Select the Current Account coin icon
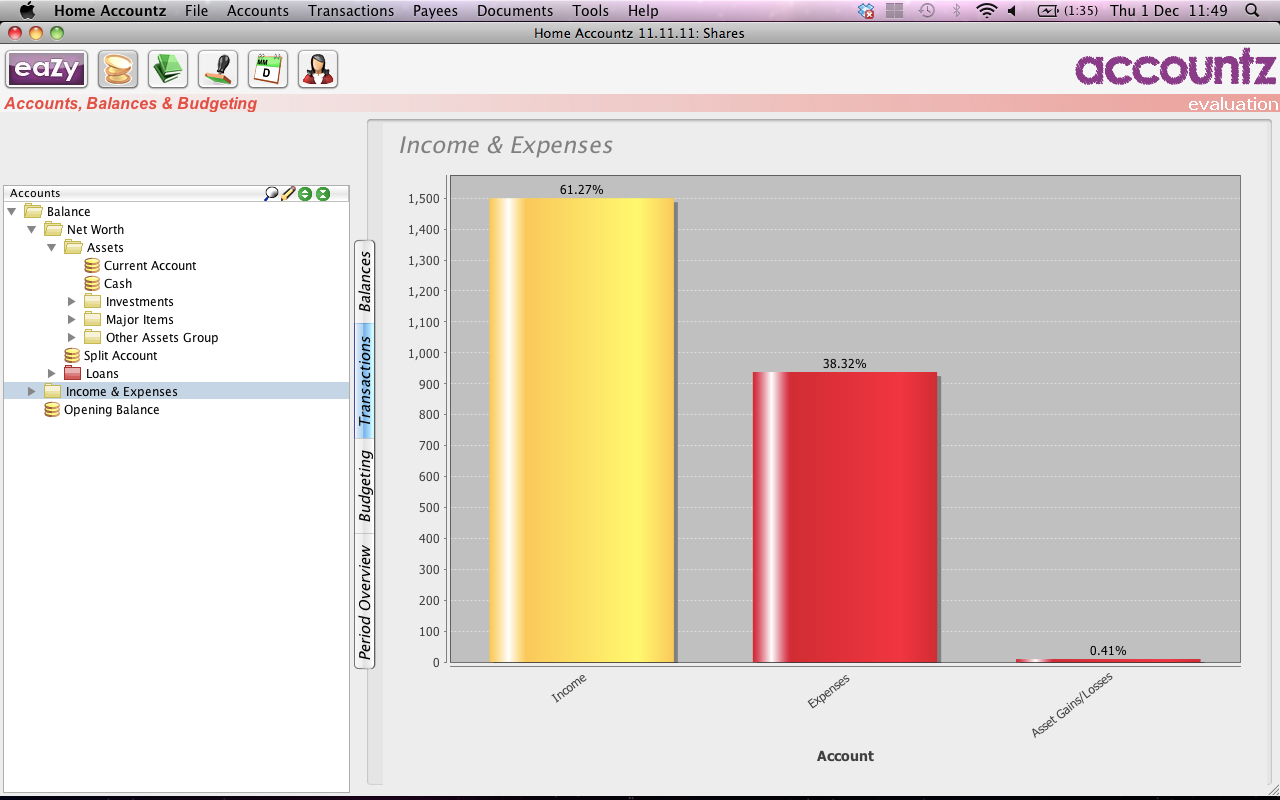This screenshot has width=1280, height=800. click(x=92, y=265)
